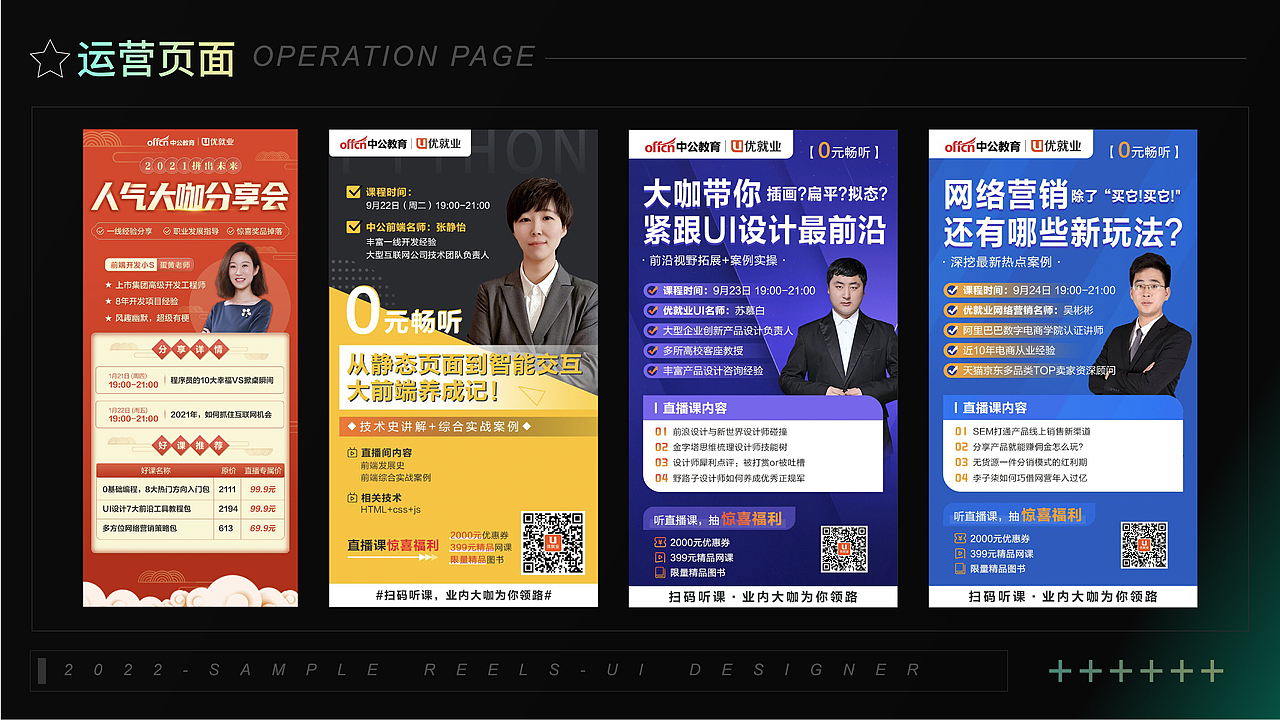Click the 限量精品图书 icon on the purple poster
1280x720 pixels.
[660, 573]
